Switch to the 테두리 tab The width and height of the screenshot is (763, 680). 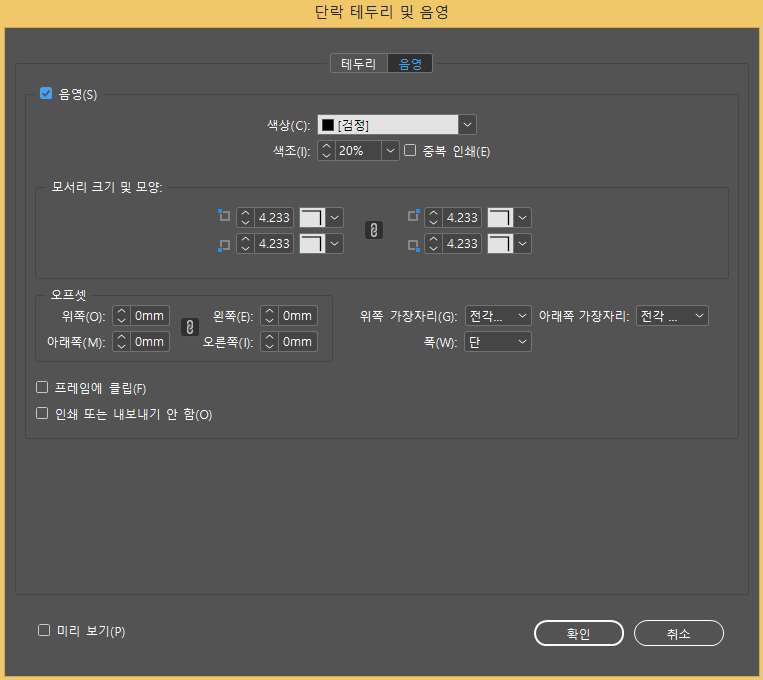point(358,64)
